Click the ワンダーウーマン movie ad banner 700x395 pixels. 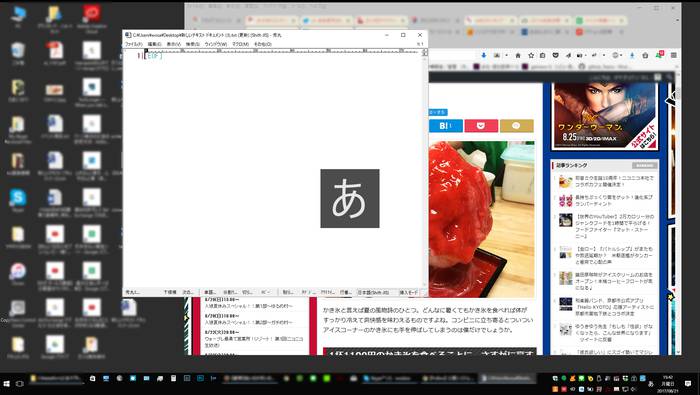click(x=604, y=116)
